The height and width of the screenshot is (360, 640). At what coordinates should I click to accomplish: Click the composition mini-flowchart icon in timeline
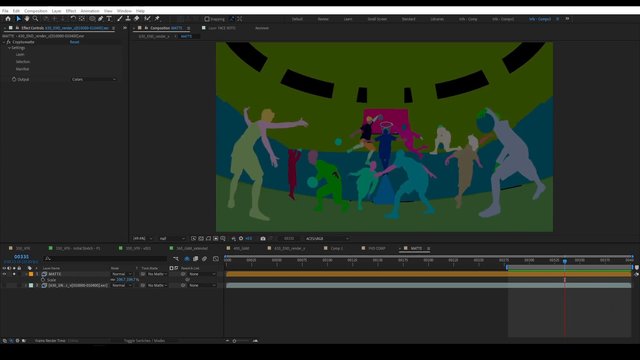point(176,258)
